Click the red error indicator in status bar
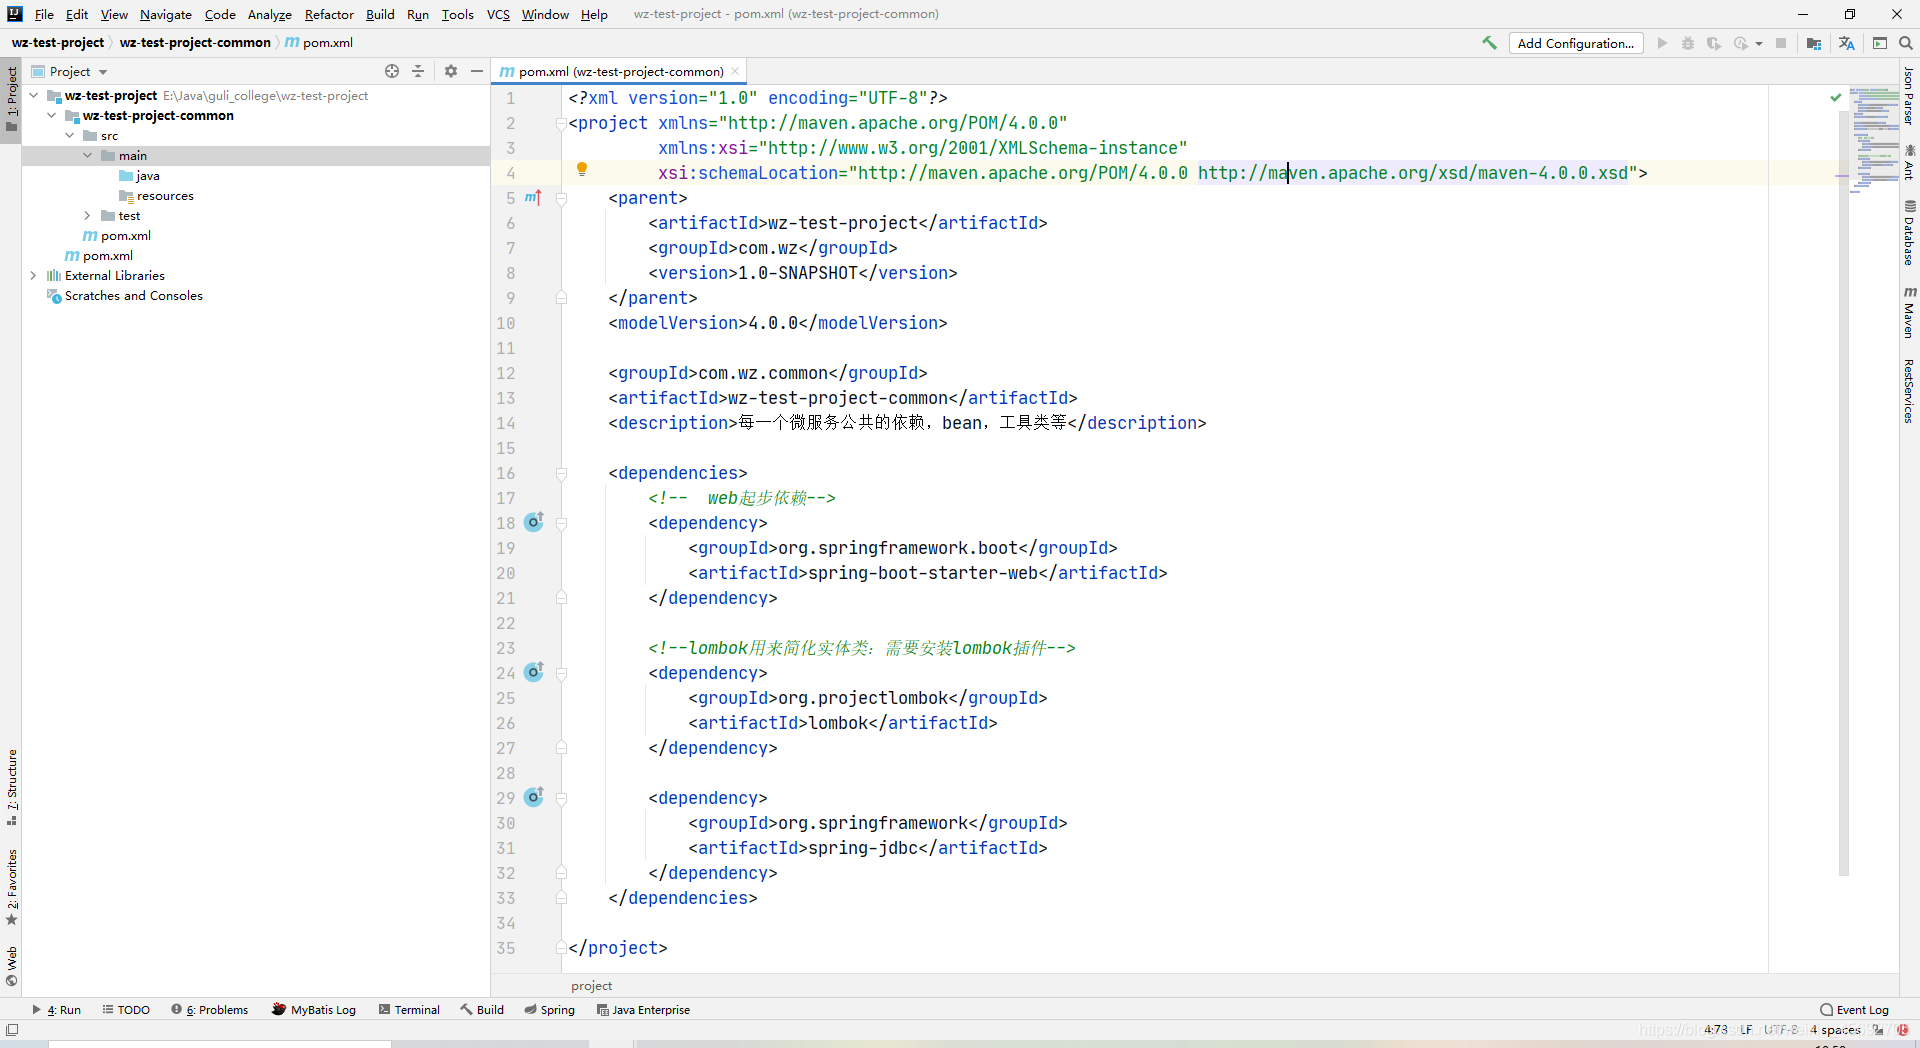This screenshot has height=1048, width=1920. 1902,1030
